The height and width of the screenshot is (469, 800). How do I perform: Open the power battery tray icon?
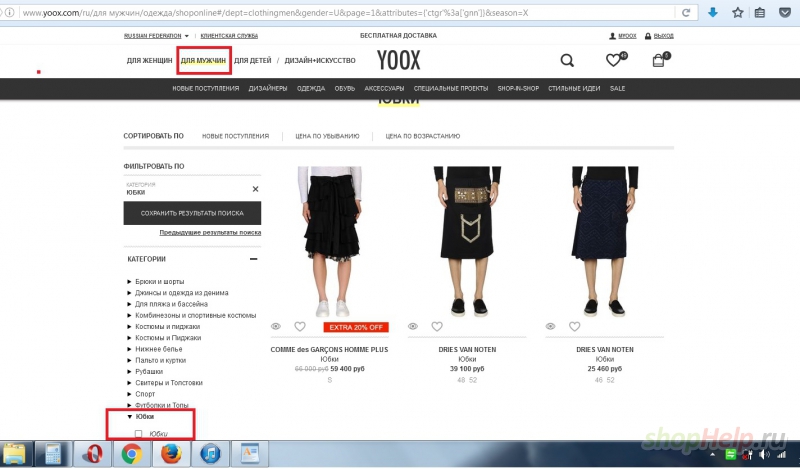[747, 454]
